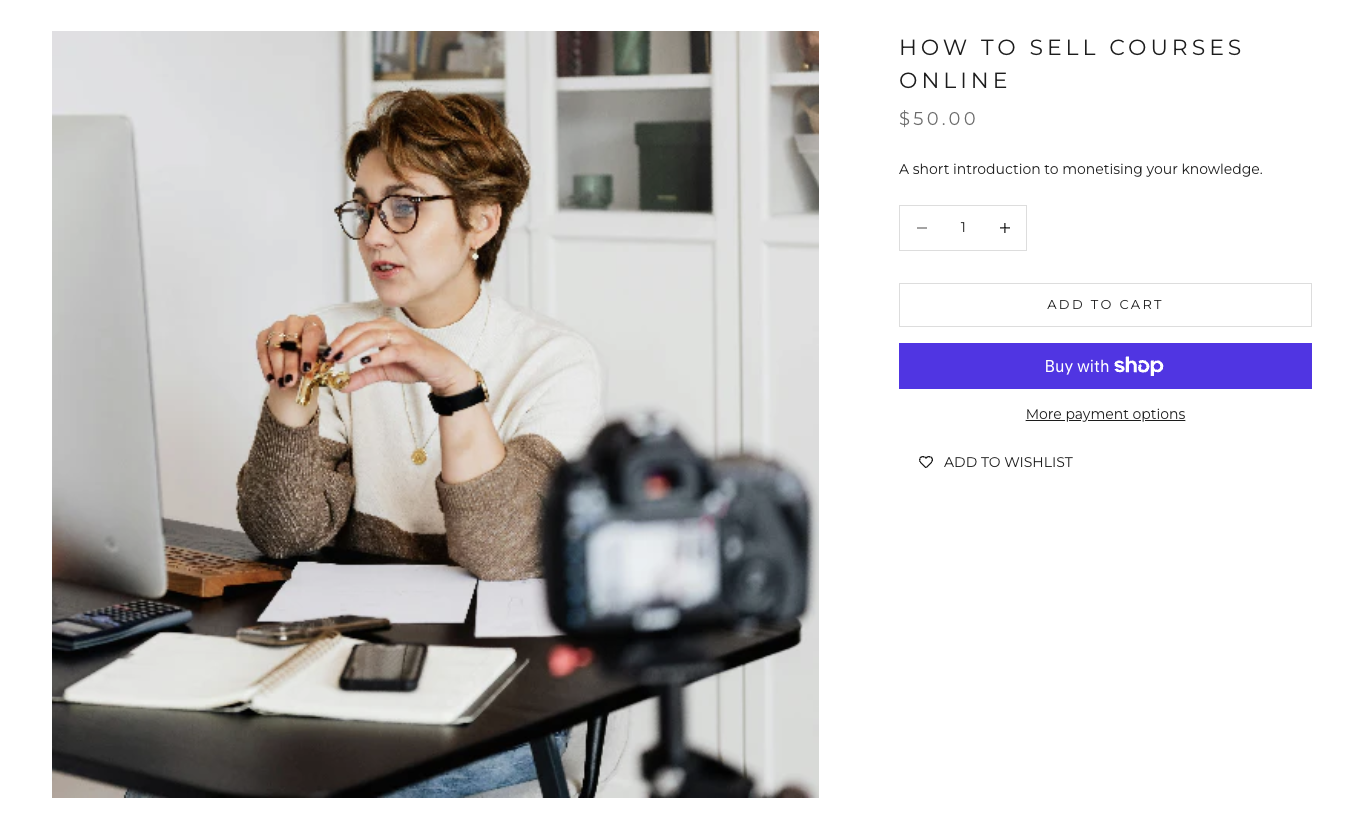
Task: Open More payment options link
Action: point(1105,414)
